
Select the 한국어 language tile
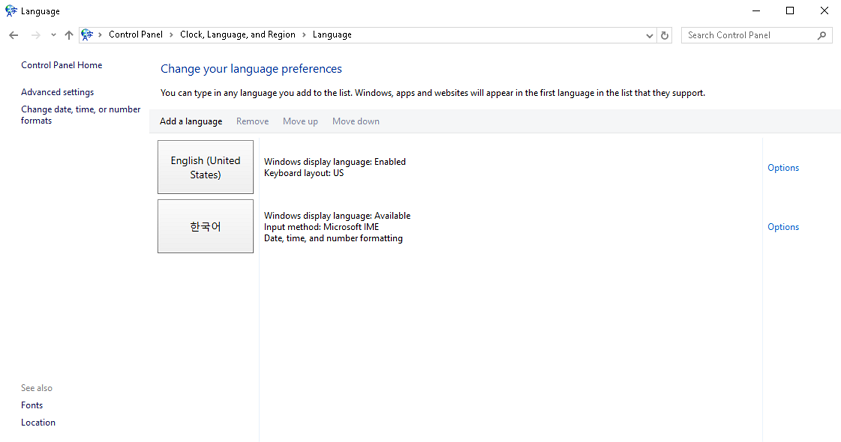[x=205, y=226]
